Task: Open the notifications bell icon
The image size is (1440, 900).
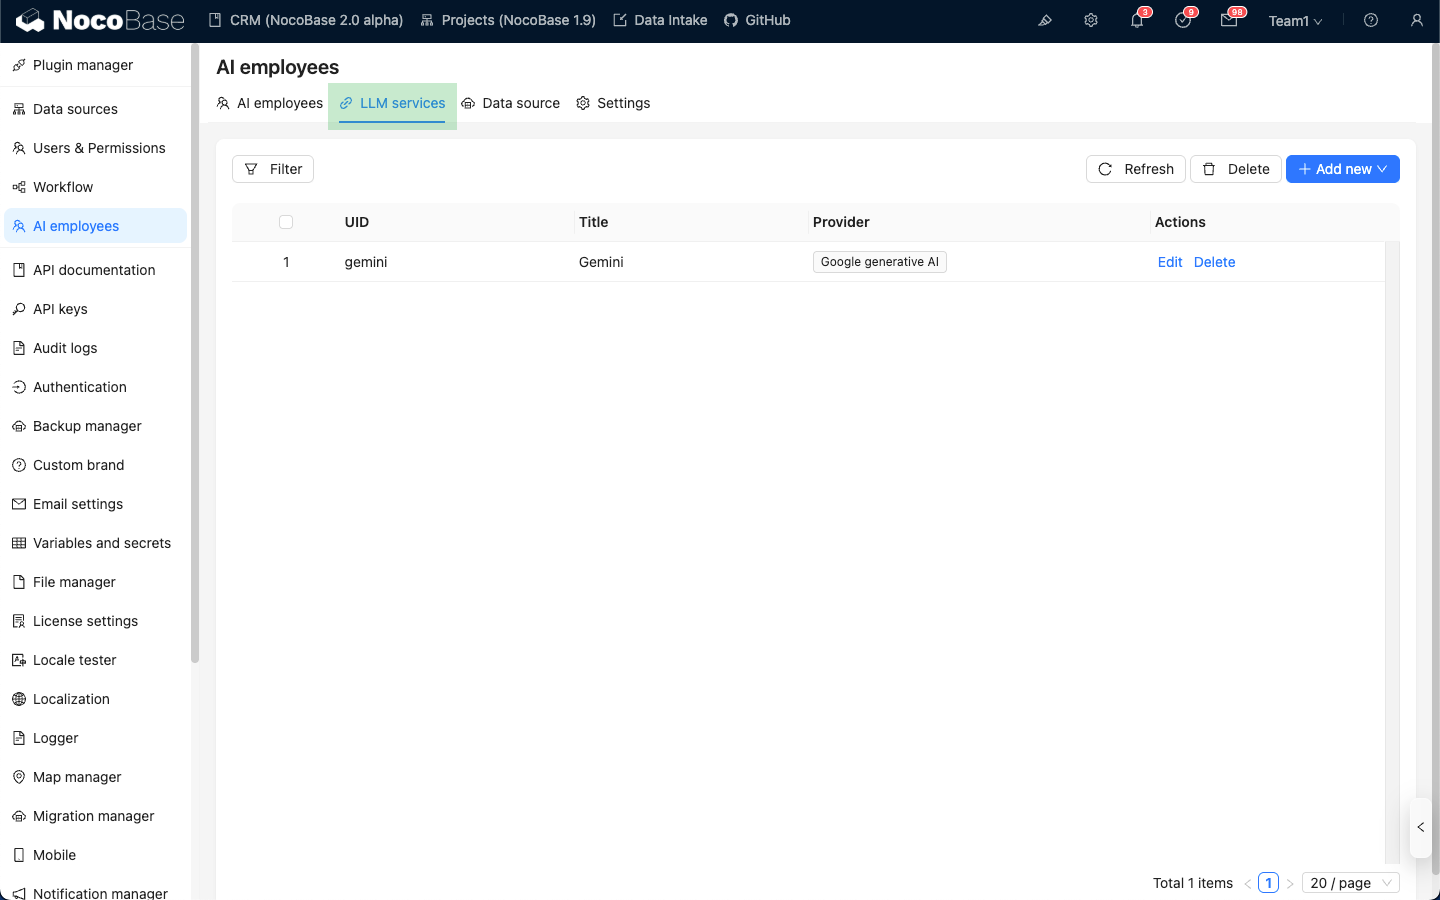Action: [x=1137, y=21]
